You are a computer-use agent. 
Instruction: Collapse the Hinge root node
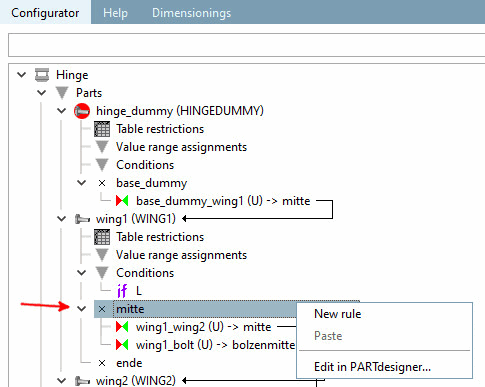click(22, 75)
